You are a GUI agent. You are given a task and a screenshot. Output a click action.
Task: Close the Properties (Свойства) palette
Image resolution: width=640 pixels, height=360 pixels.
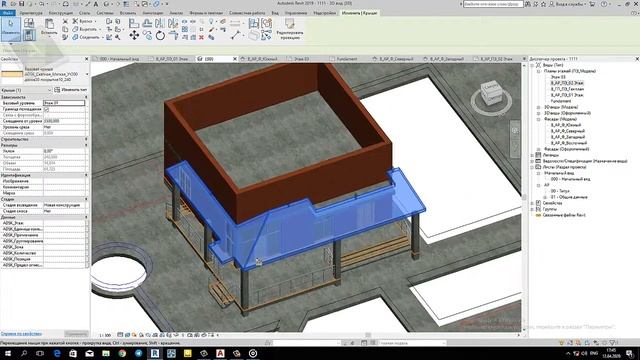point(87,59)
